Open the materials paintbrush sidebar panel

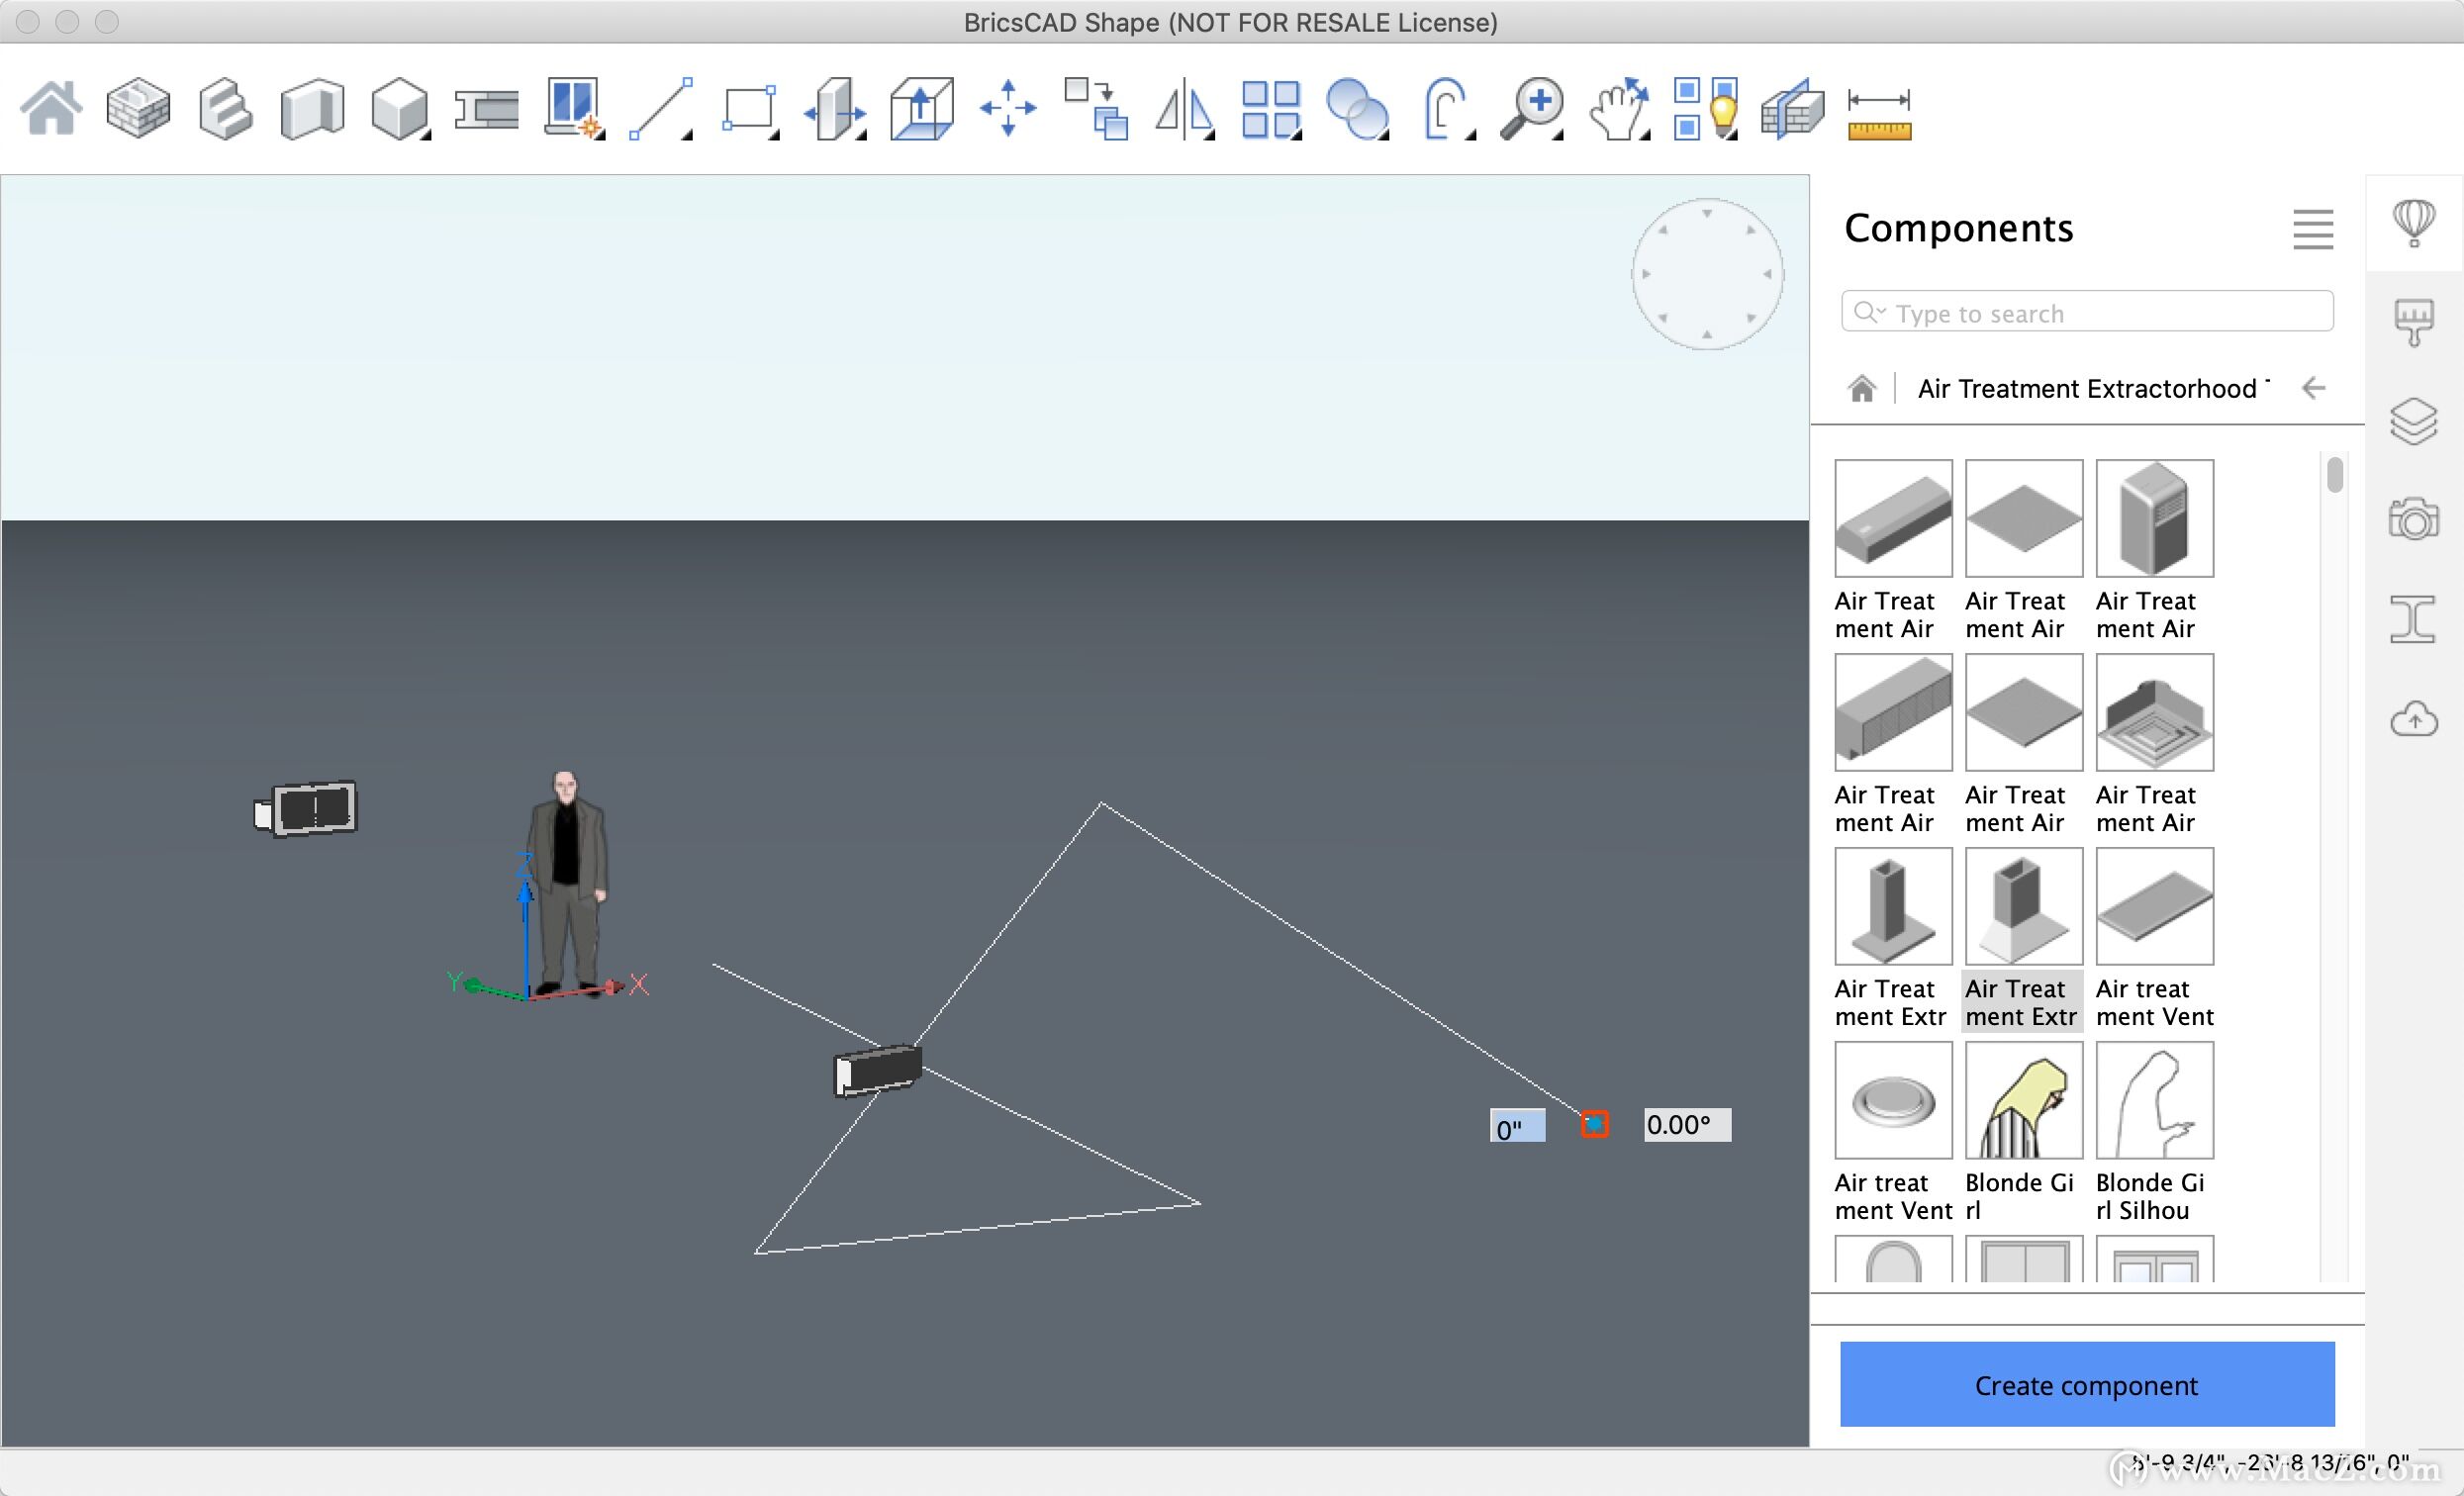click(2413, 322)
